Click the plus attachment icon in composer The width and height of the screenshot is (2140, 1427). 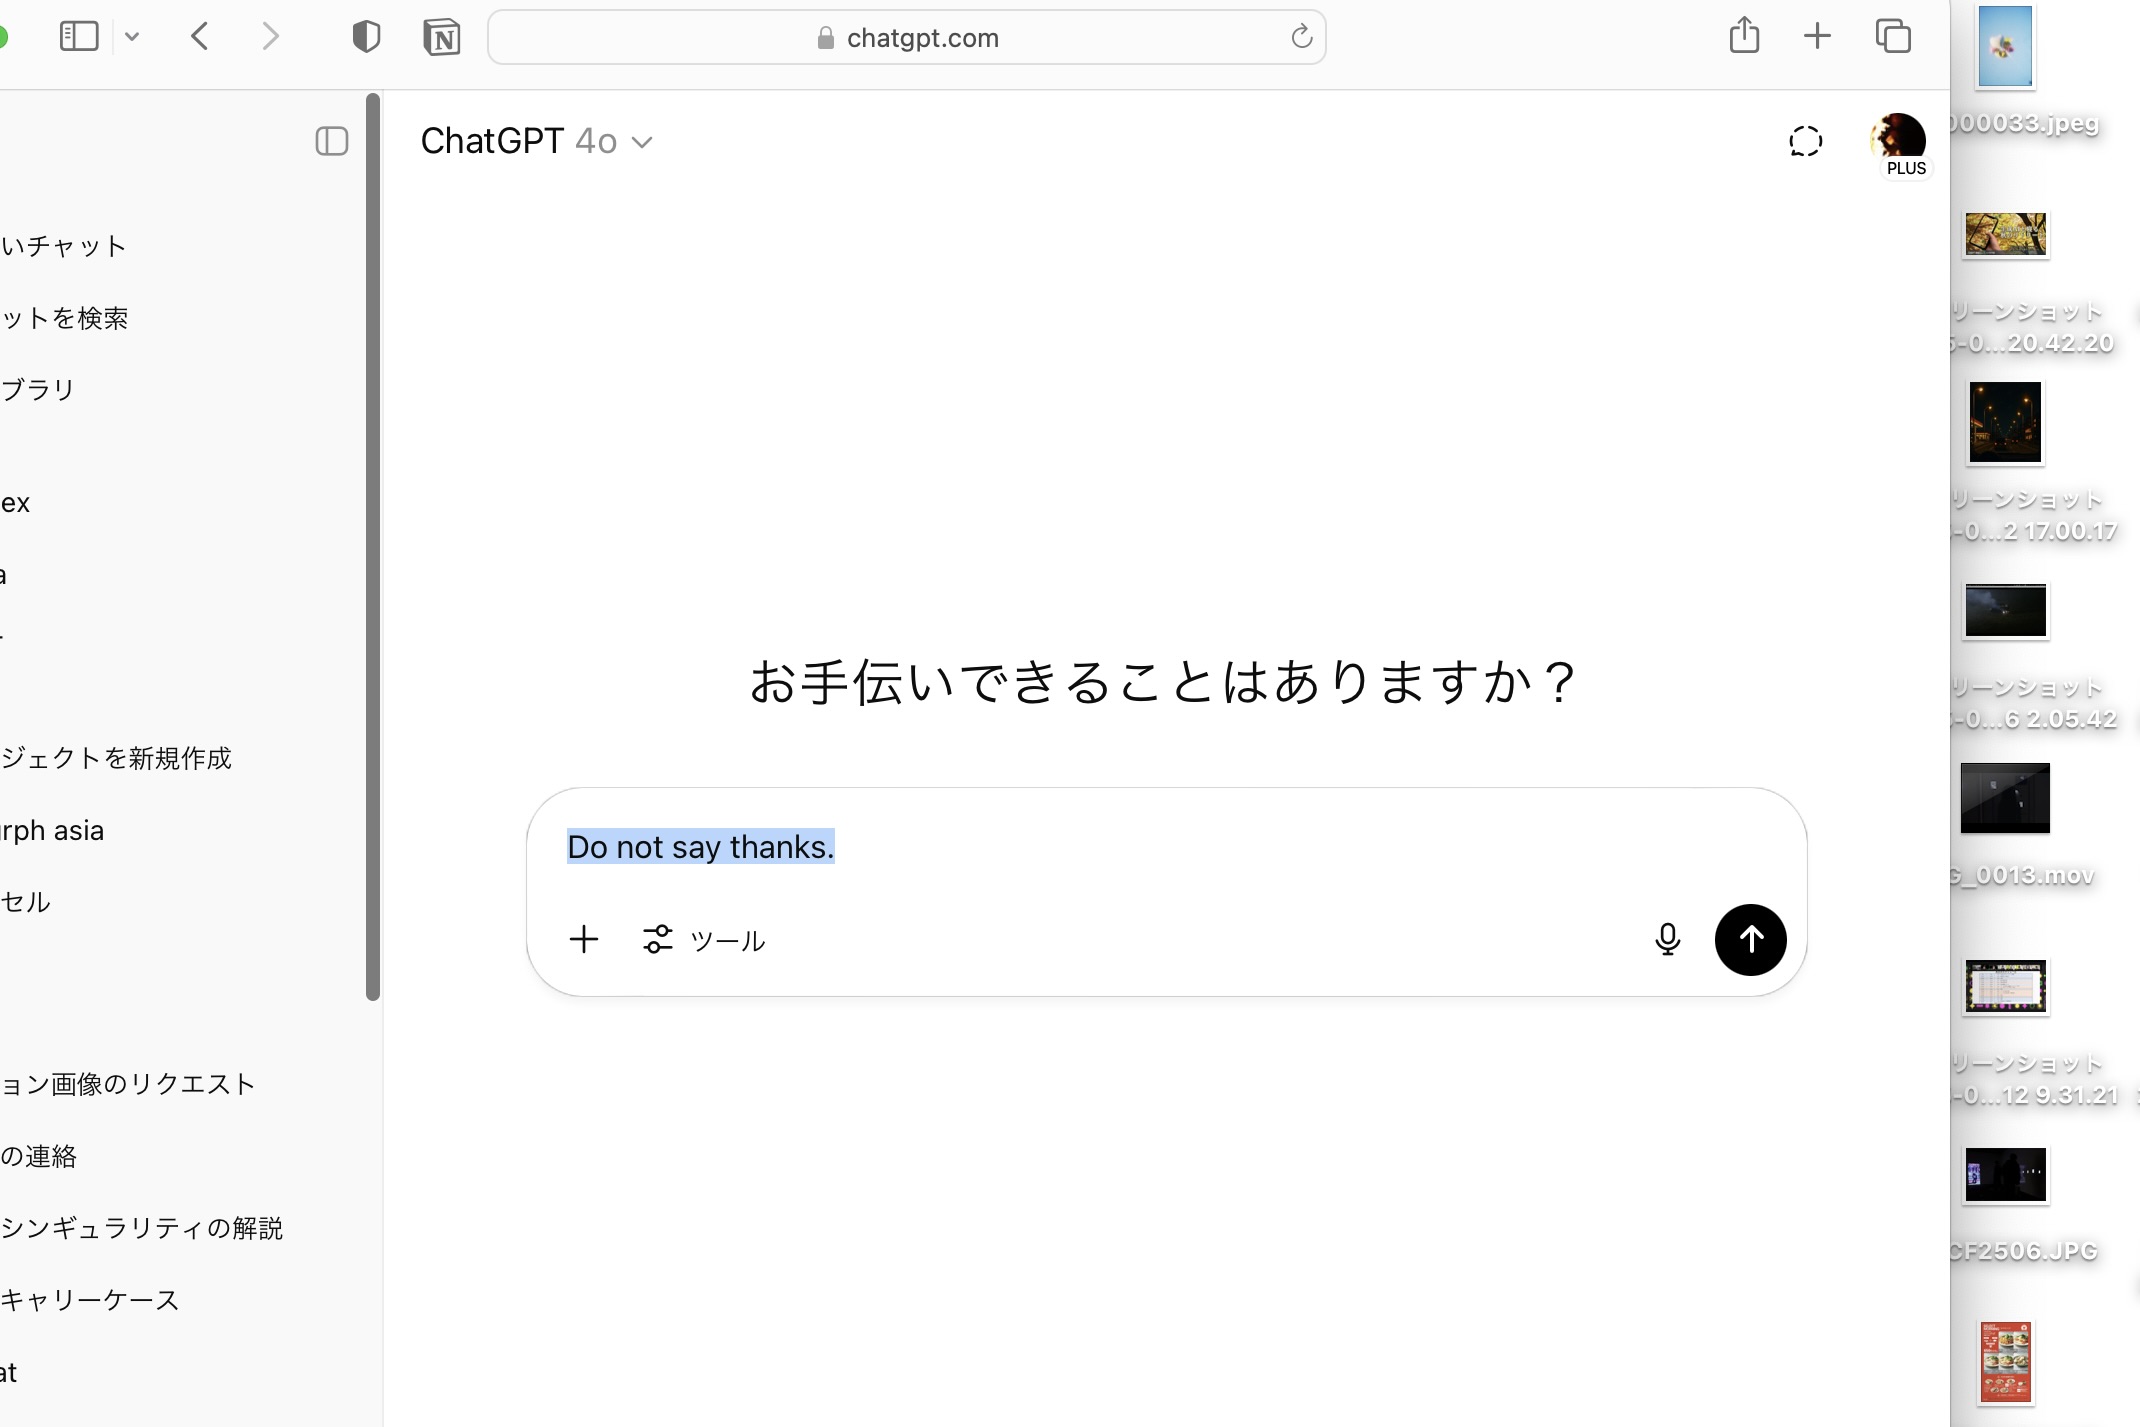pyautogui.click(x=584, y=939)
